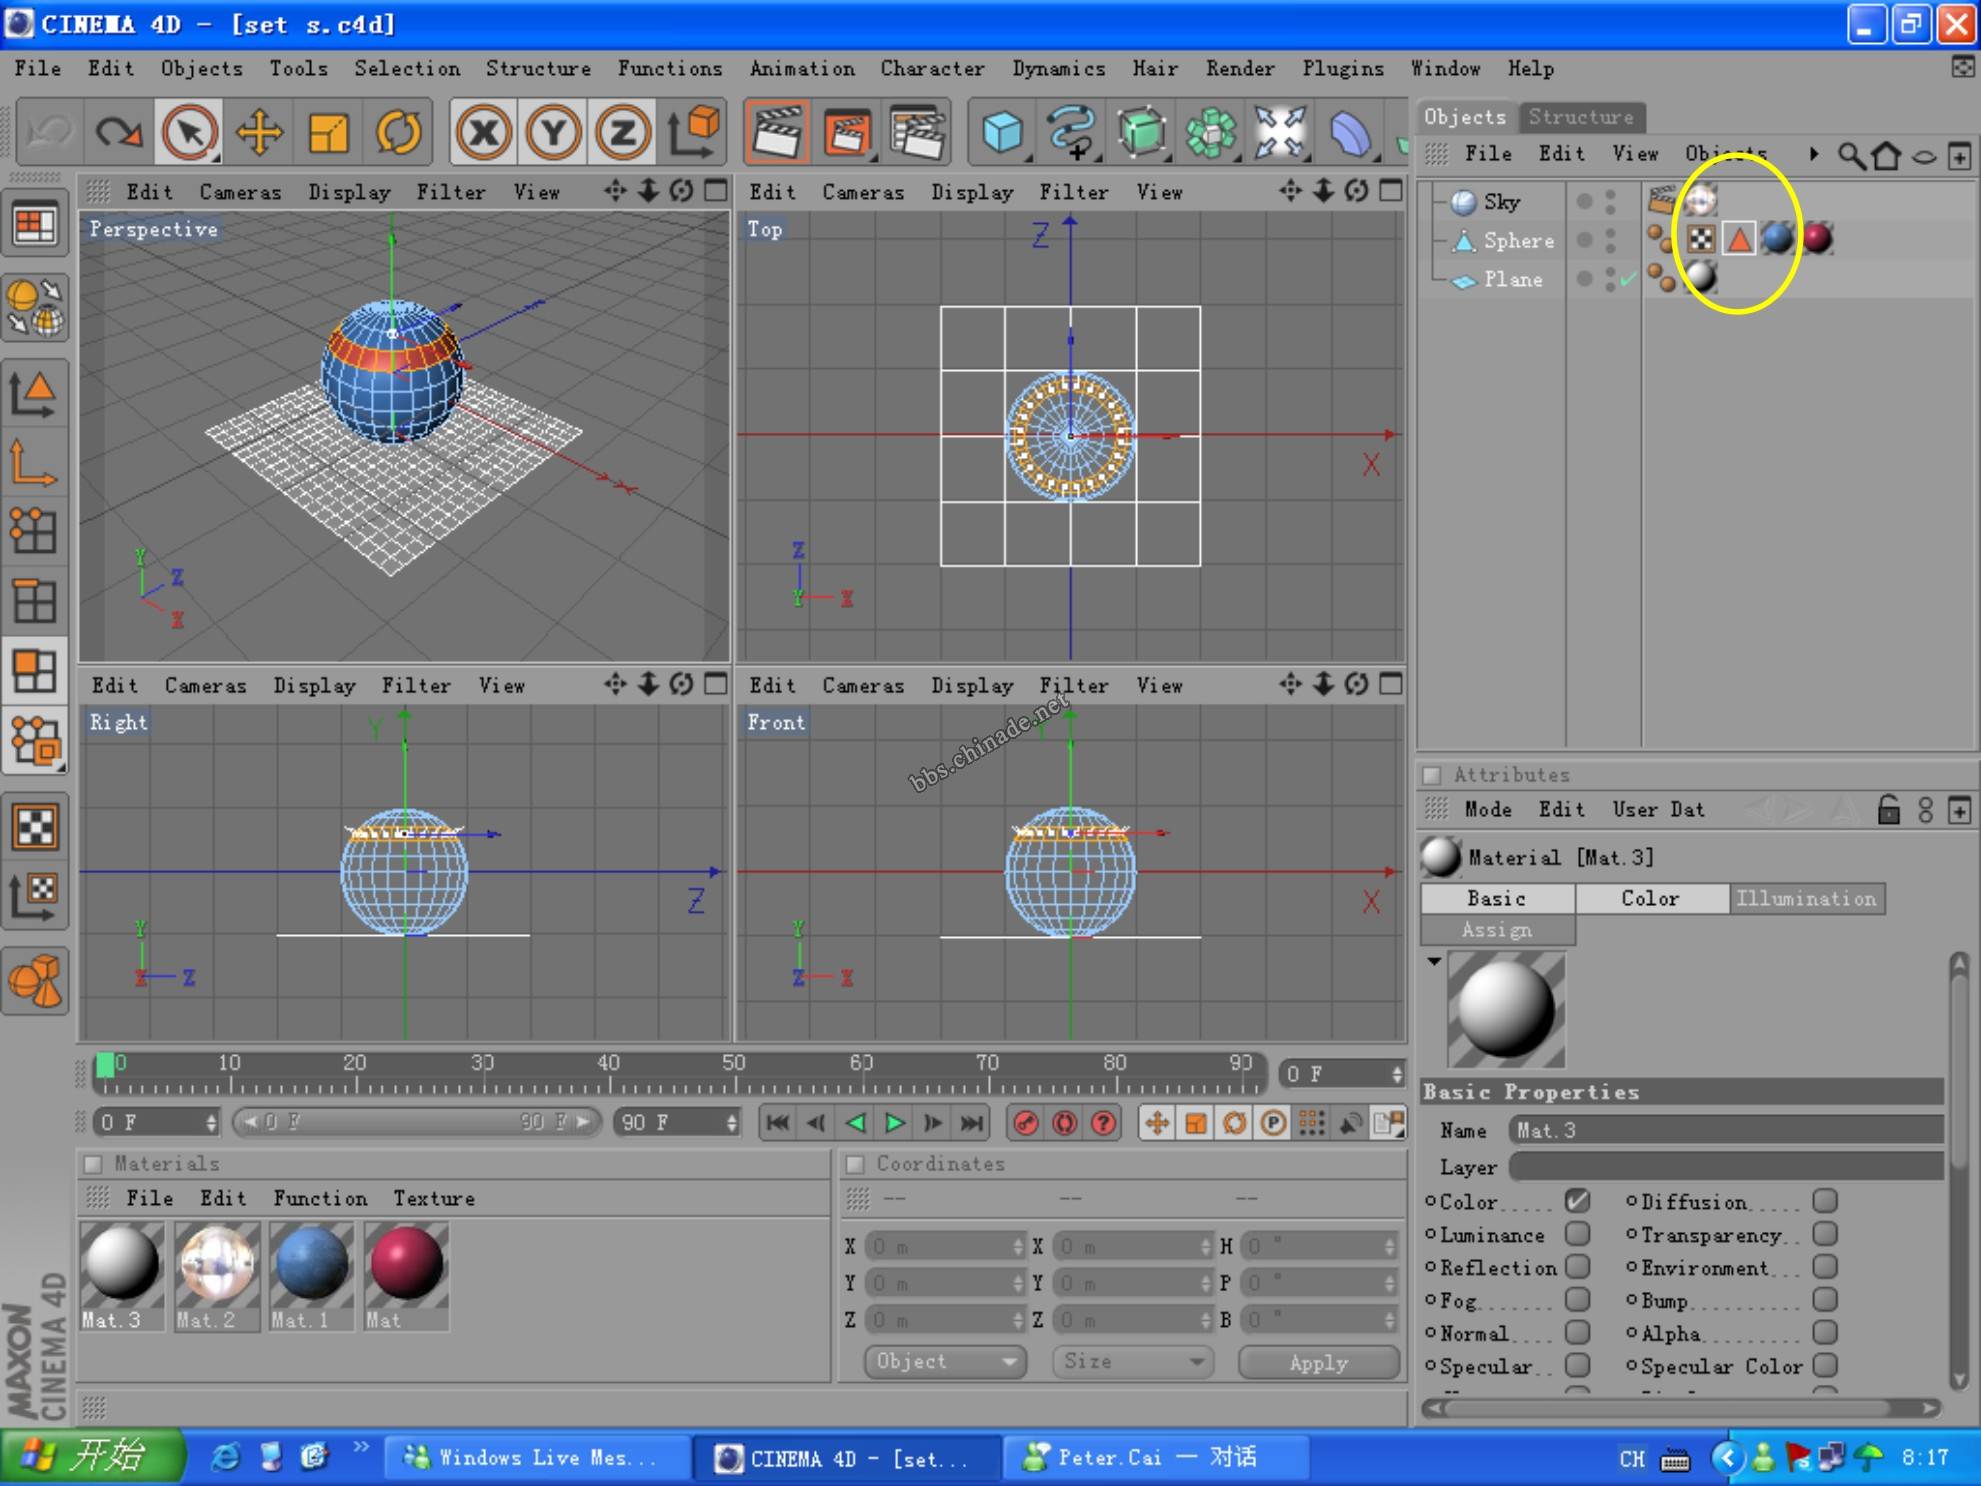
Task: Click the Apply coordinates button
Action: tap(1318, 1363)
